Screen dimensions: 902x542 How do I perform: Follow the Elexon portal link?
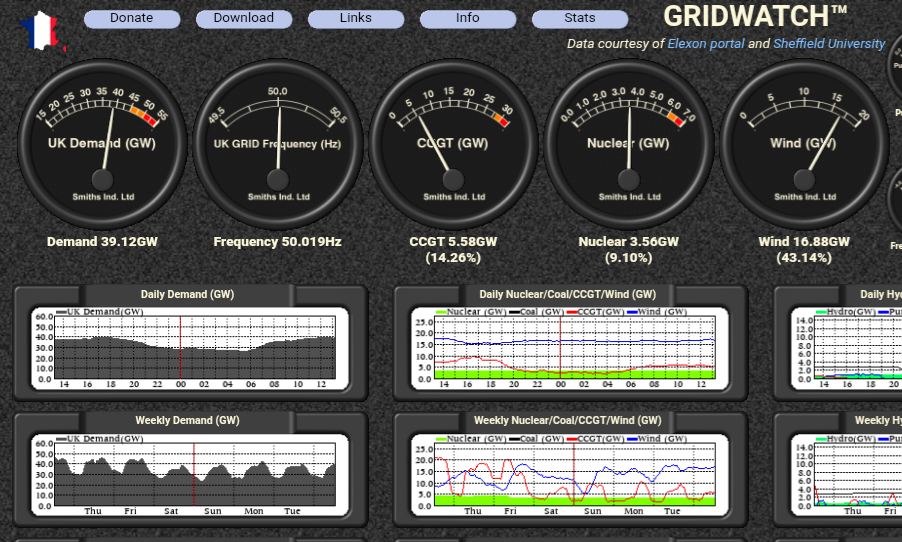coord(706,44)
